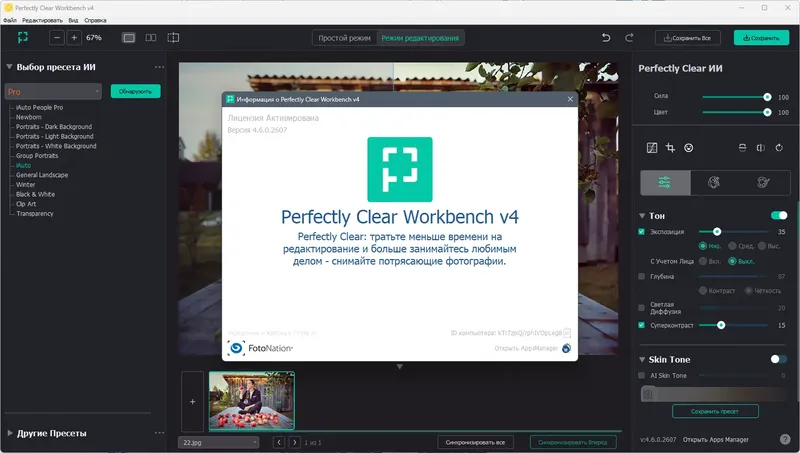
Task: Click the Синхронизировать все button
Action: click(476, 442)
